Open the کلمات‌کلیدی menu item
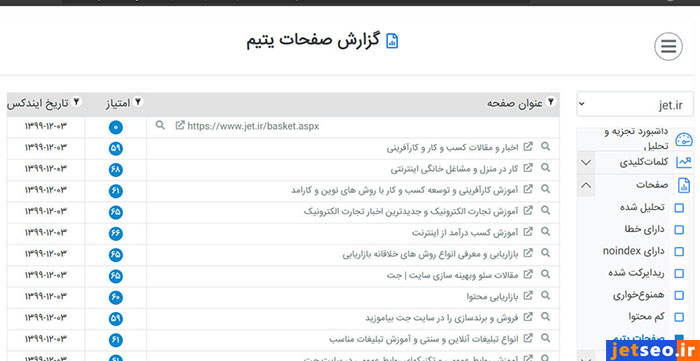Viewport: 700px width, 361px height. coord(644,162)
